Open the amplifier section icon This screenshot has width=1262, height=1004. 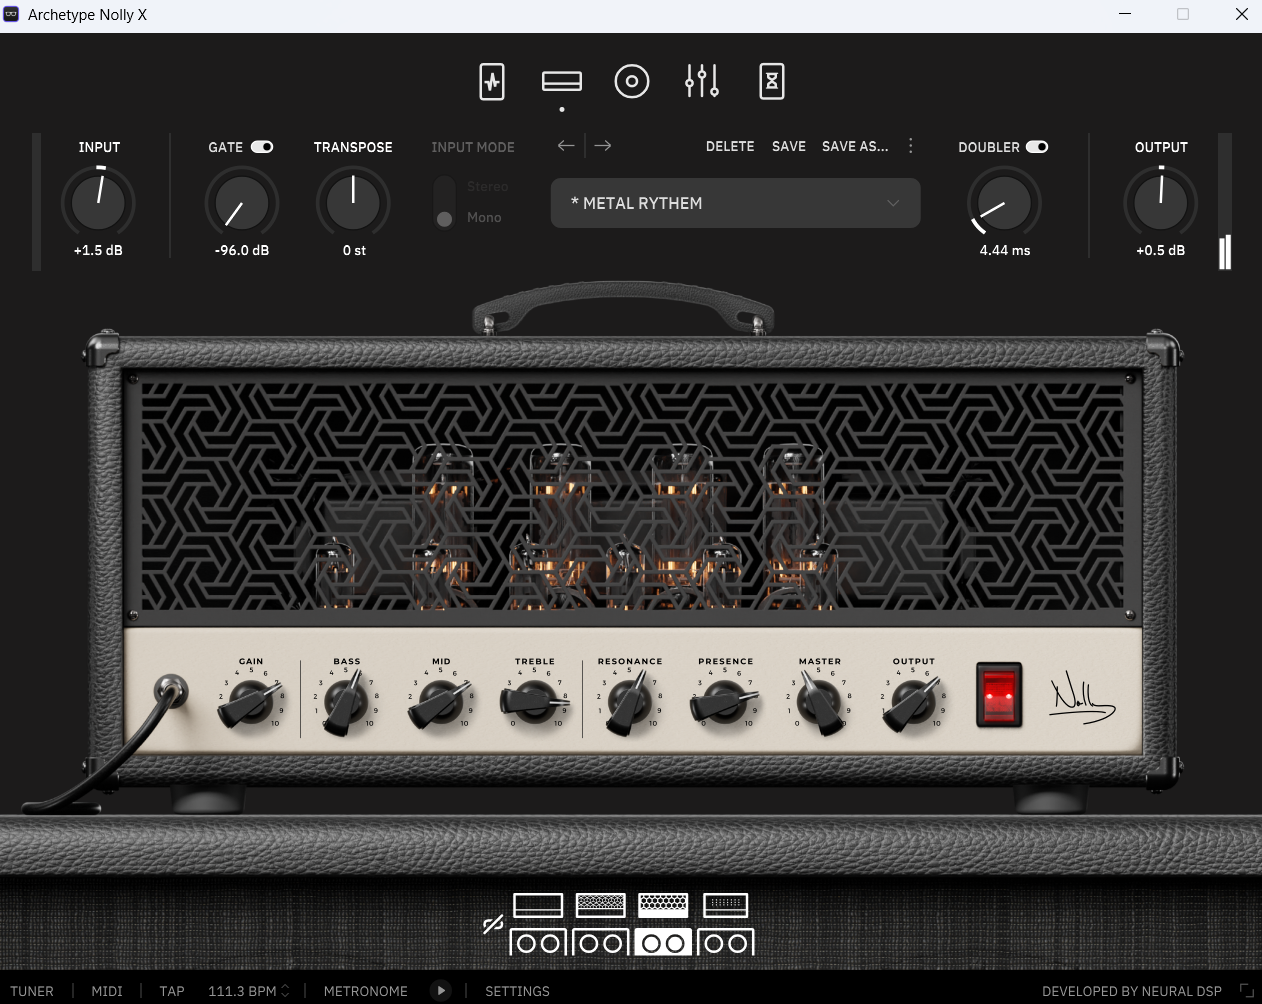(x=562, y=81)
